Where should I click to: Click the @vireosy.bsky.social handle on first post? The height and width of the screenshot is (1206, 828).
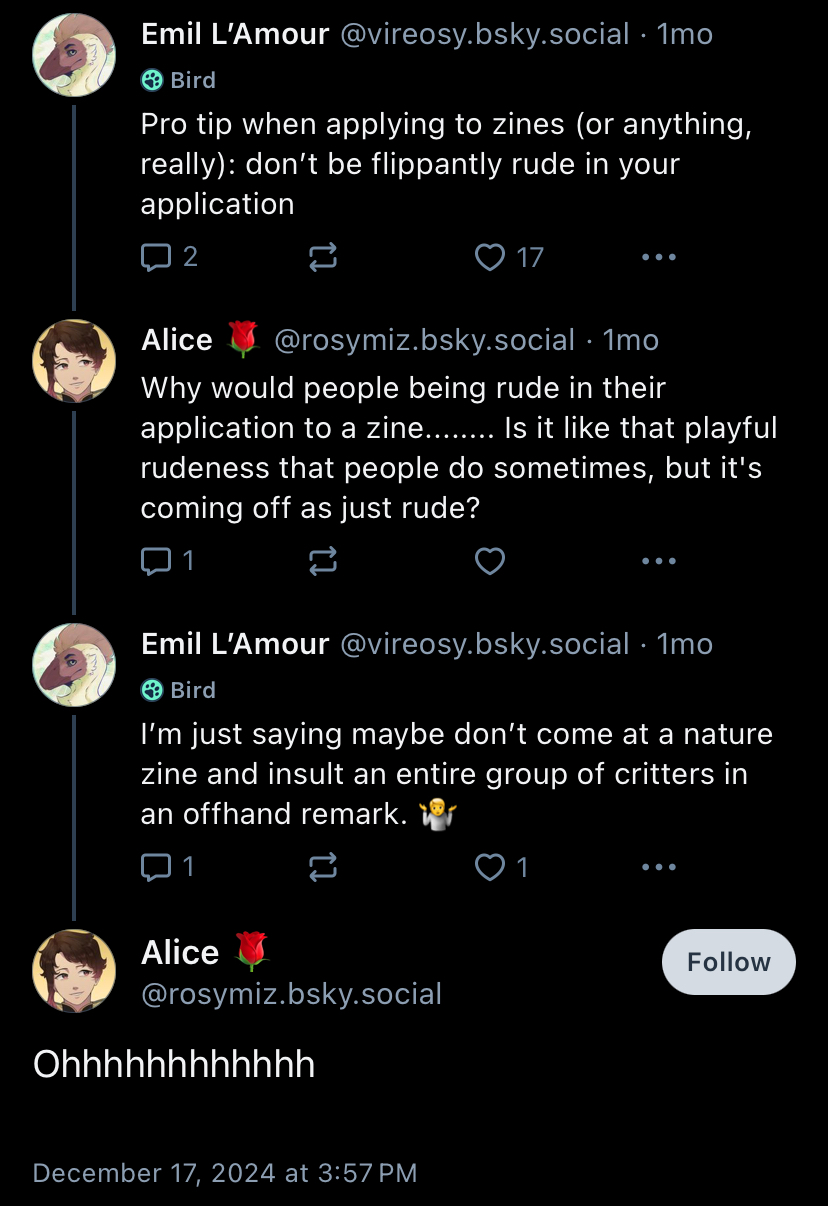(485, 34)
